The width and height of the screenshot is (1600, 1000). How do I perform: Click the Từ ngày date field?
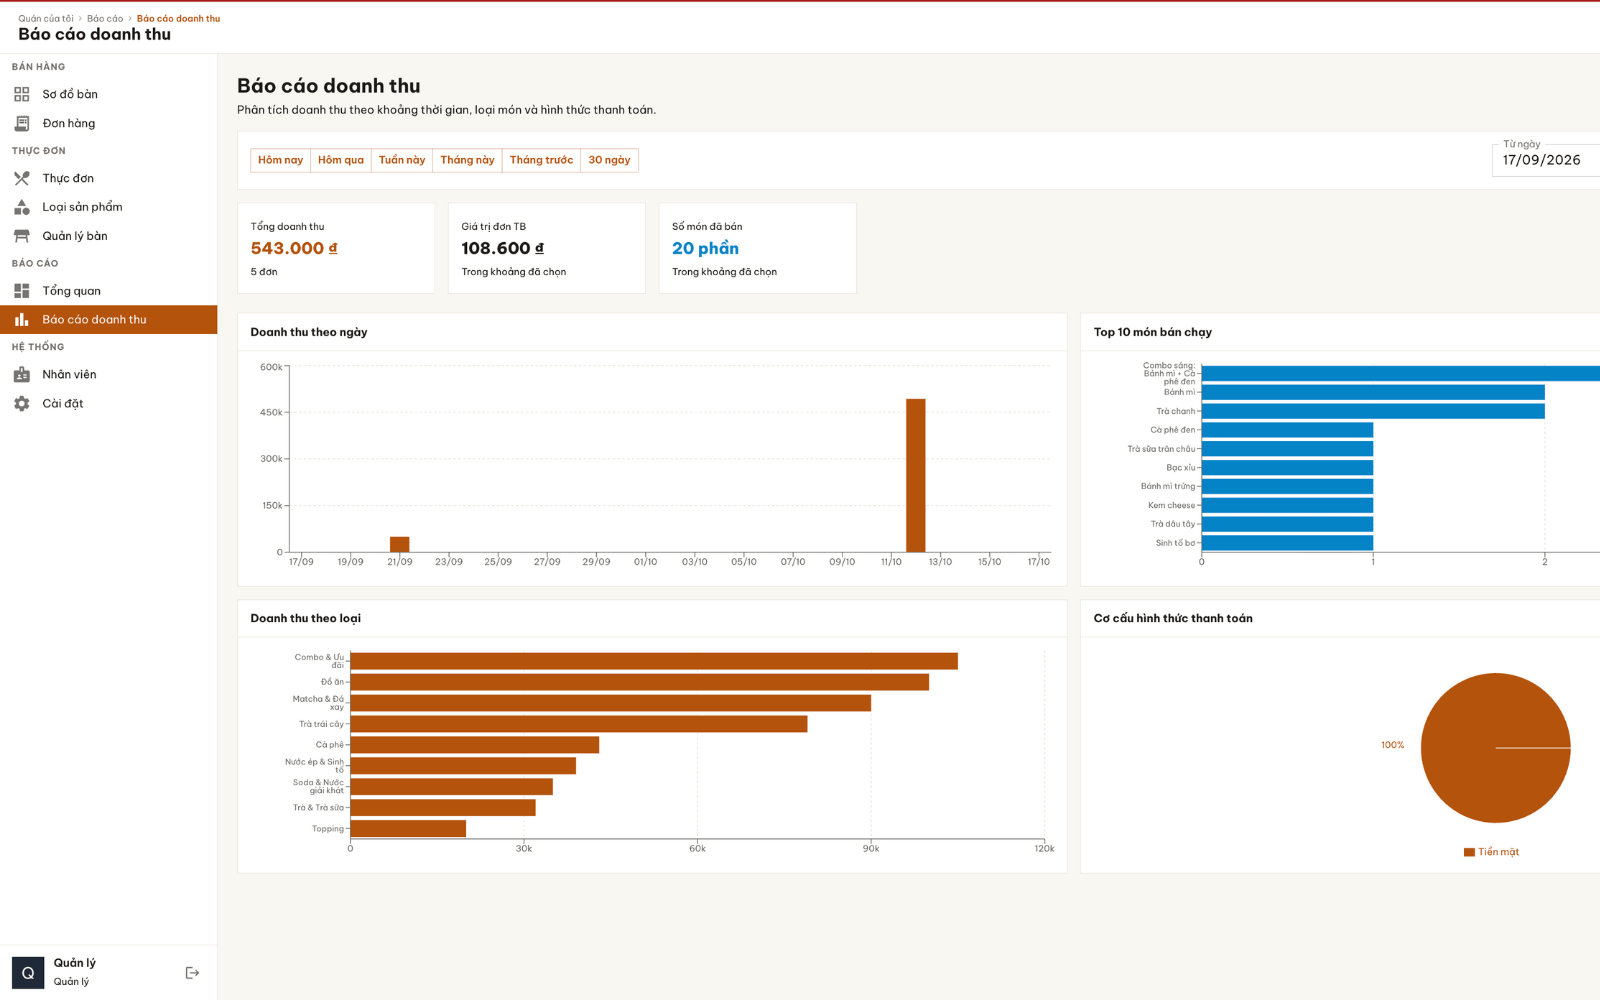1546,159
